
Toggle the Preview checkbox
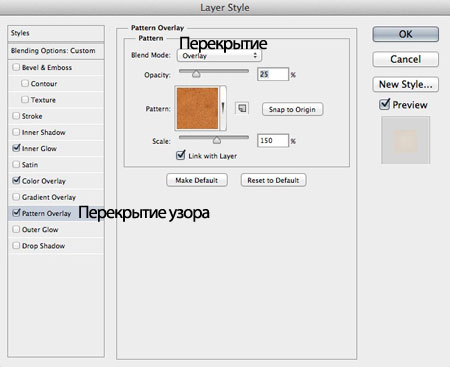384,104
